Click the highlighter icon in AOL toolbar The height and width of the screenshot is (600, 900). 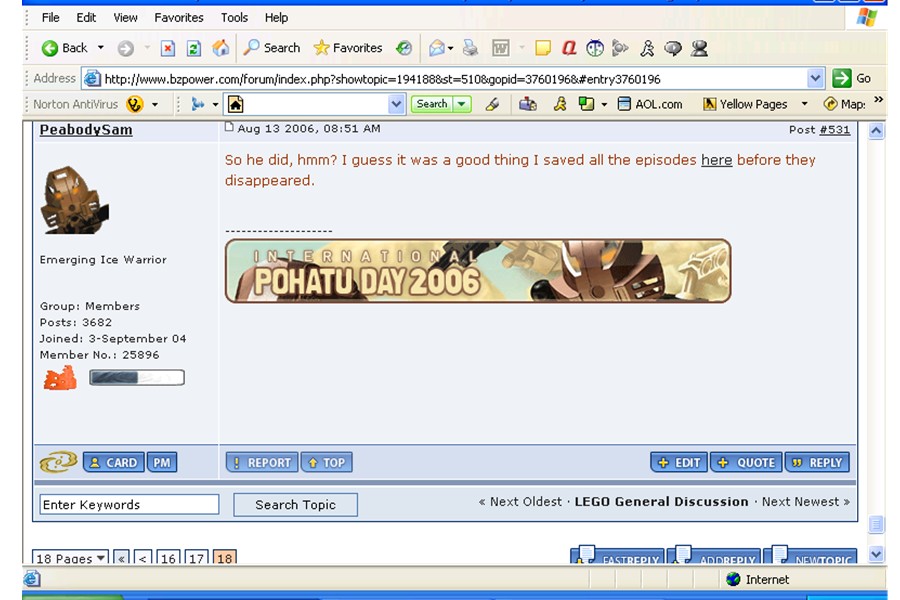[x=492, y=104]
